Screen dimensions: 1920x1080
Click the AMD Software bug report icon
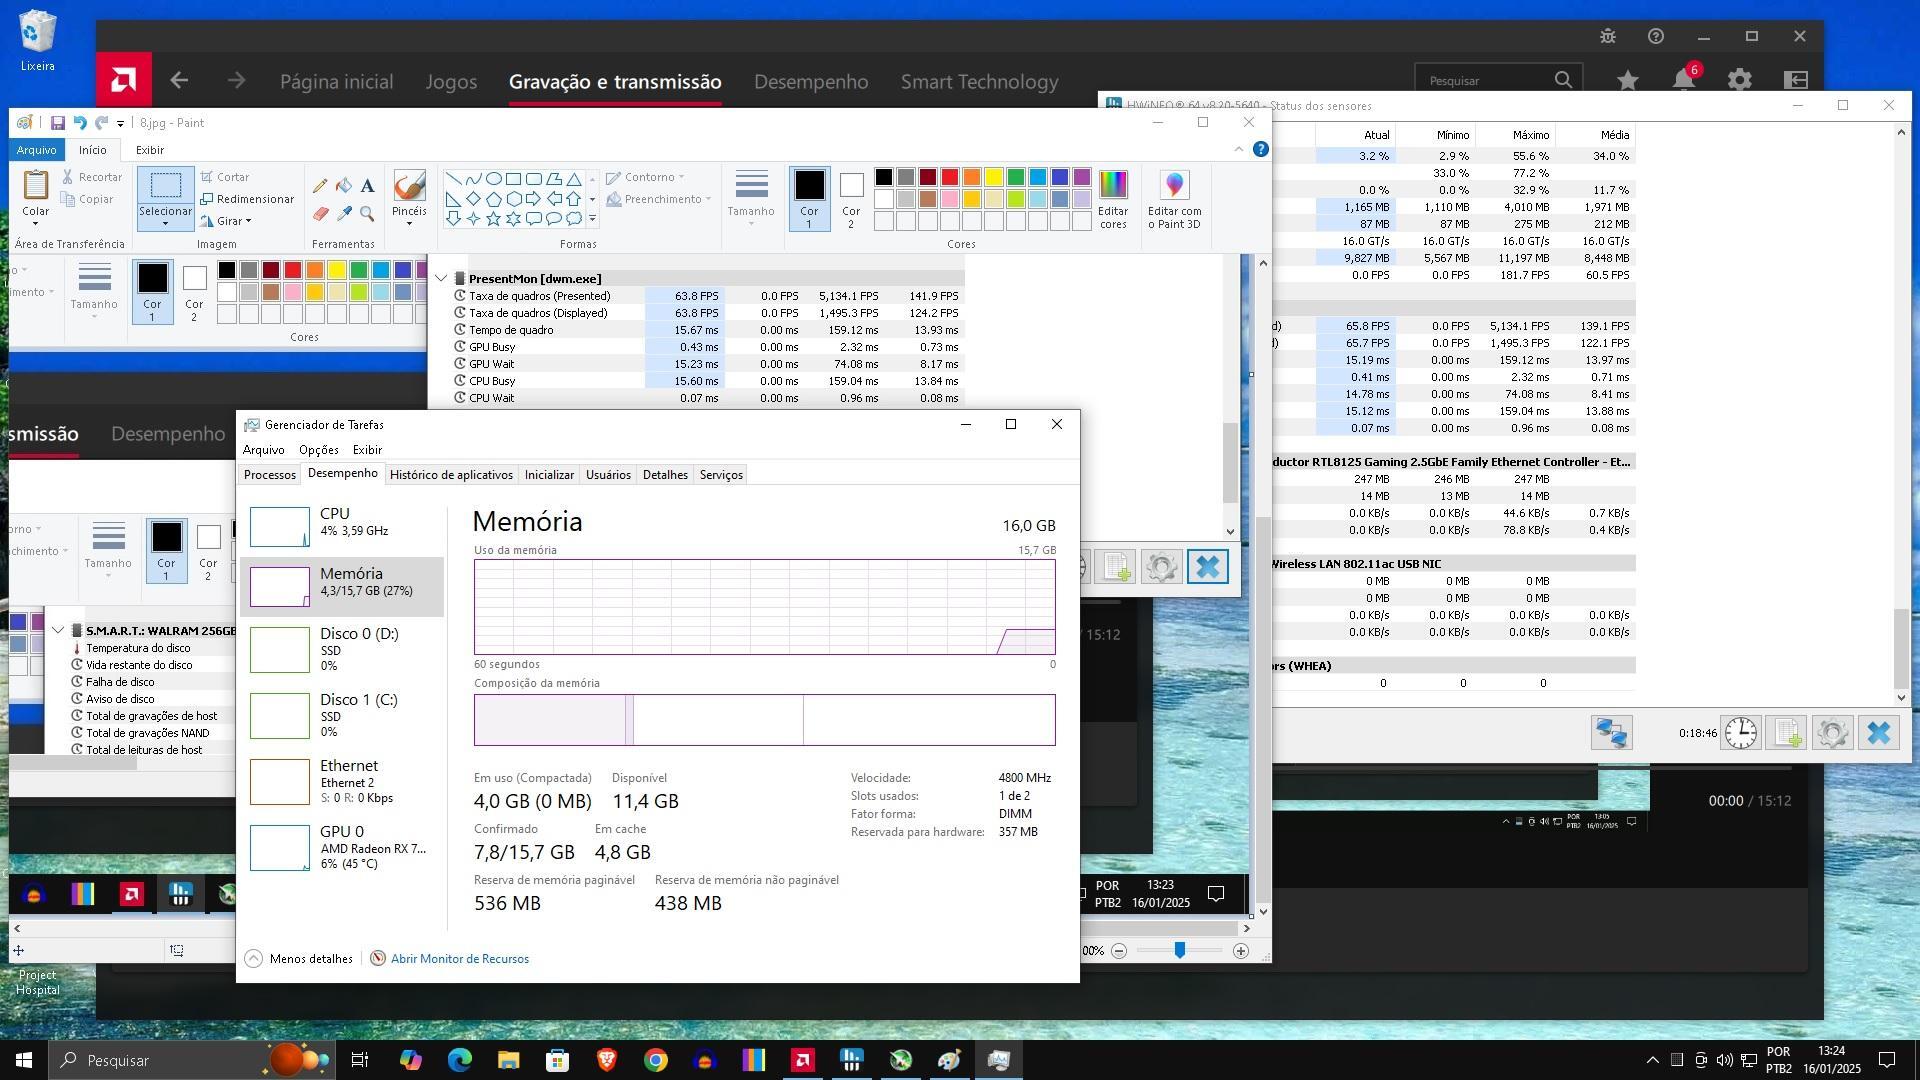pos(1608,36)
